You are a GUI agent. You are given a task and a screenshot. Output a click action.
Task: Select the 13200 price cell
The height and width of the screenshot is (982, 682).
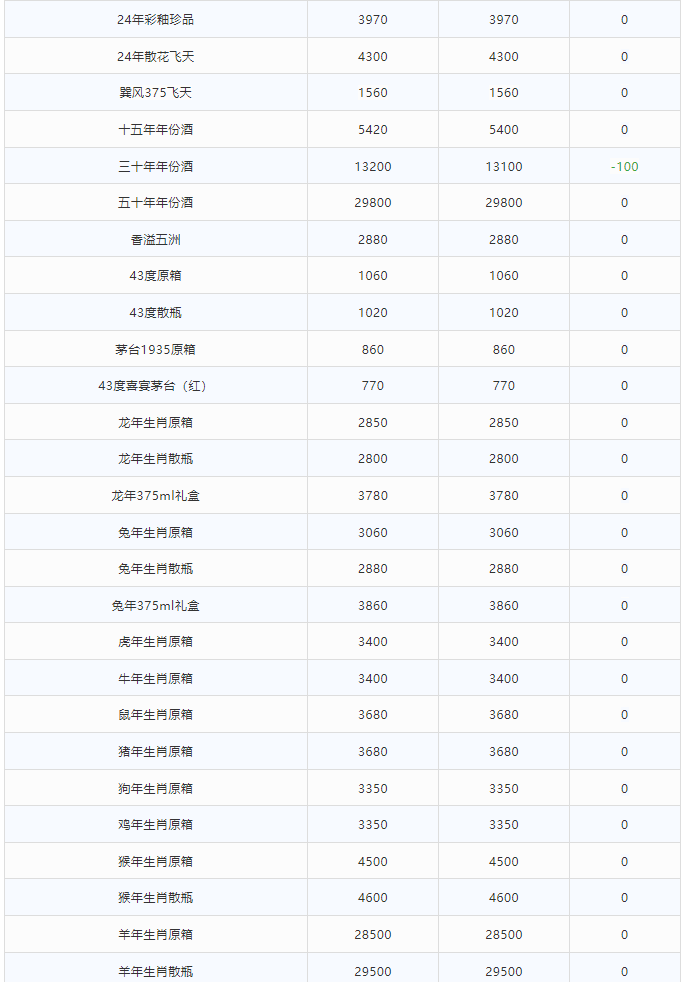(373, 166)
